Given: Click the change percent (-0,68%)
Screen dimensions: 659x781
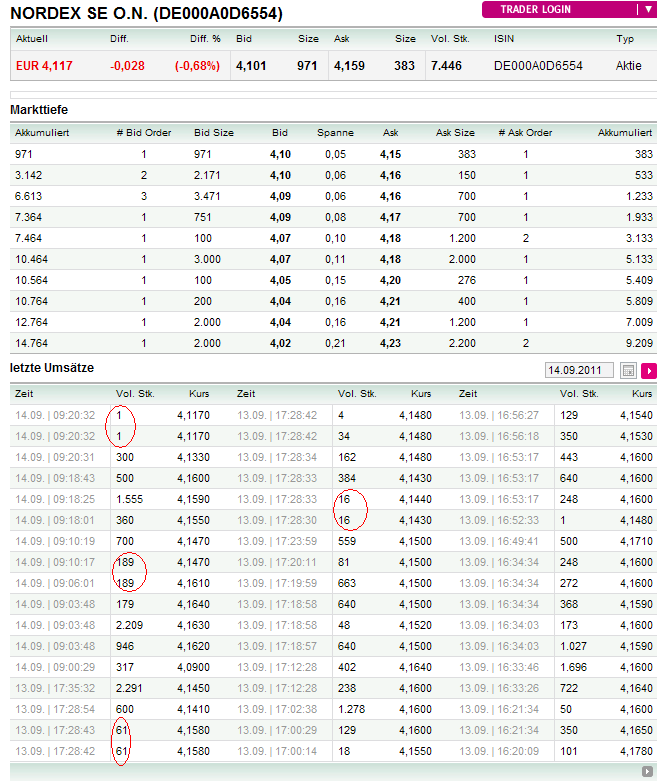Looking at the screenshot, I should pyautogui.click(x=197, y=66).
